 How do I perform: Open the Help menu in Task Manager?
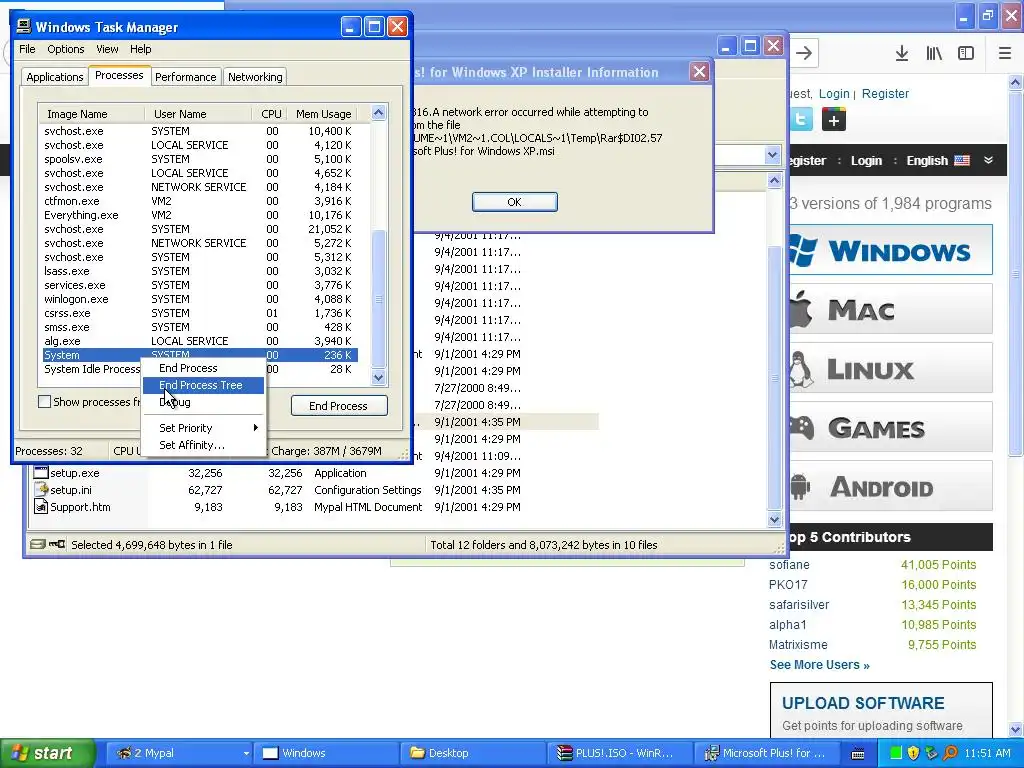pos(140,49)
